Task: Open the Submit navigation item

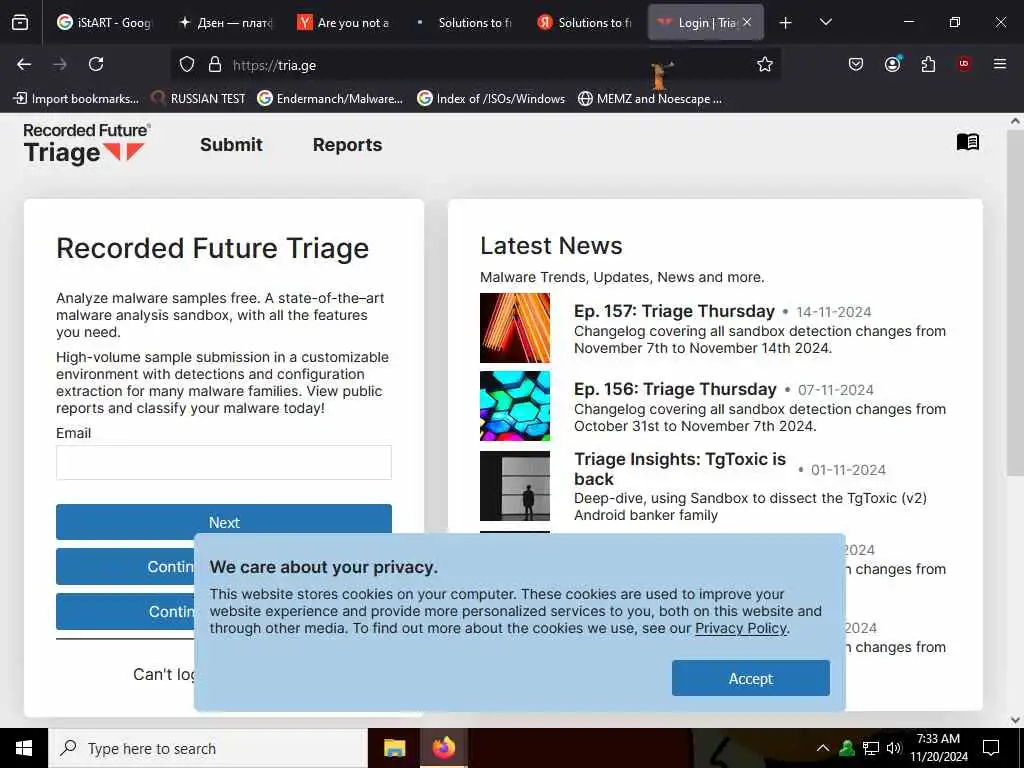Action: tap(231, 145)
